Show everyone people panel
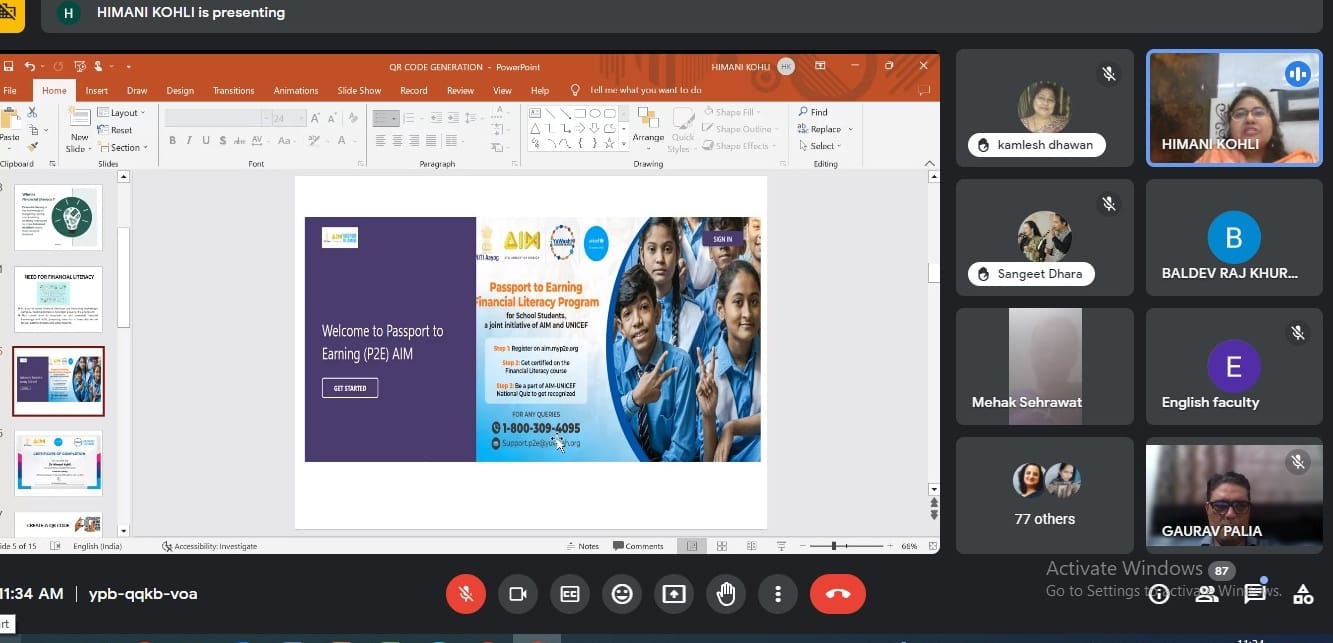The image size is (1333, 643). pos(1207,595)
